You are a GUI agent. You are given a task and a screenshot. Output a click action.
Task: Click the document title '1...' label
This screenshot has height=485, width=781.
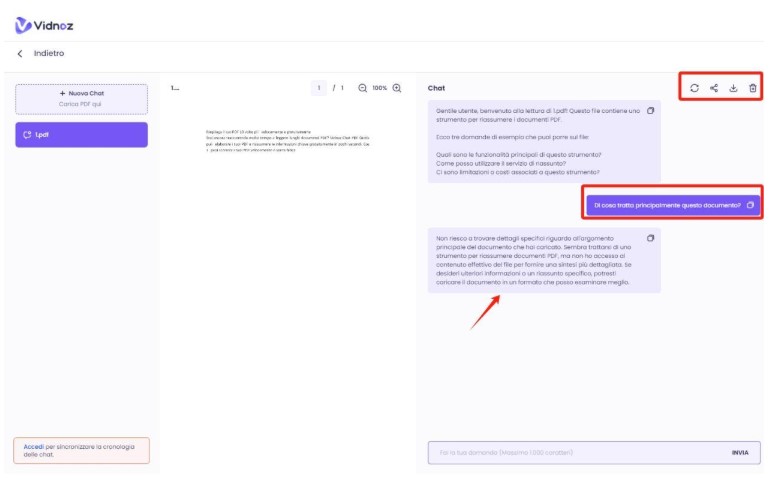[175, 88]
